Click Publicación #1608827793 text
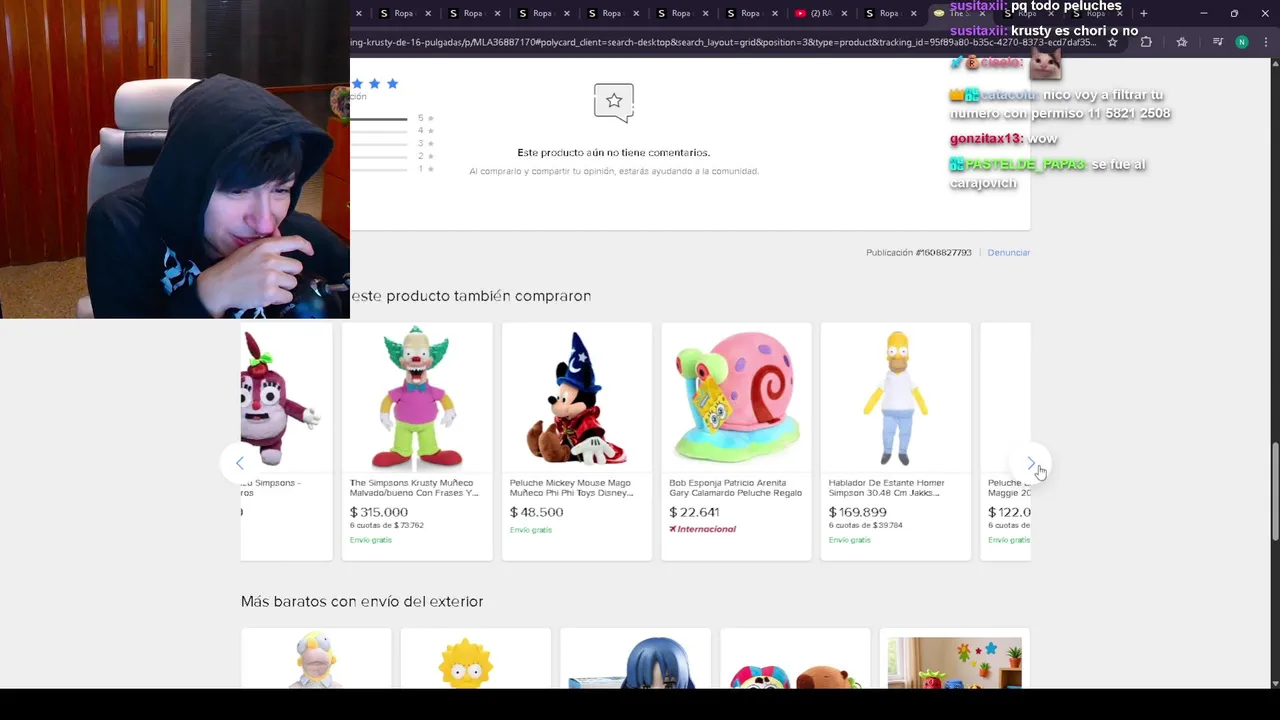This screenshot has width=1280, height=720. pos(919,253)
